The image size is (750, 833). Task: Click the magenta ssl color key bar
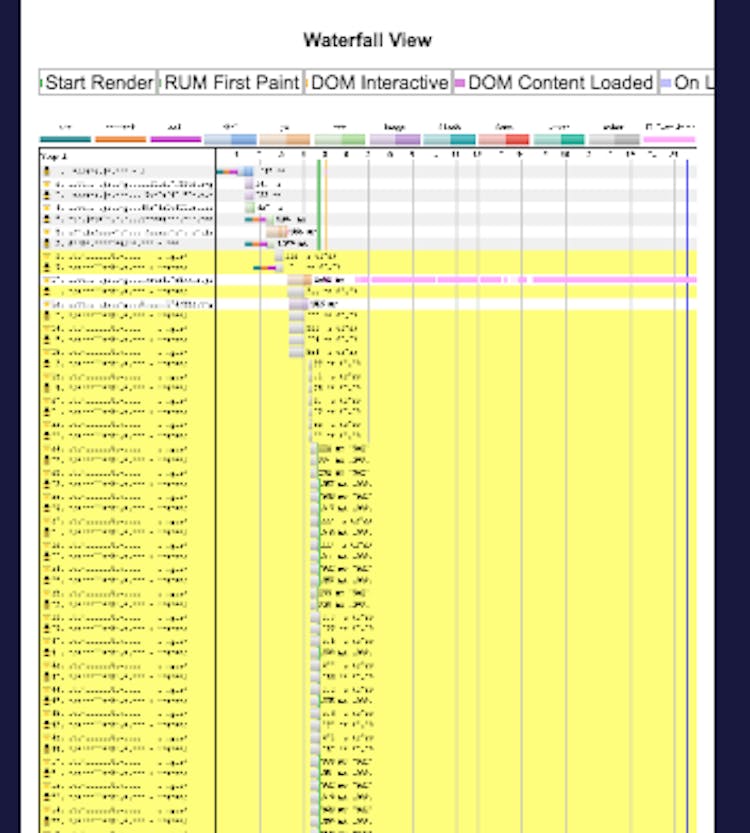pos(175,140)
